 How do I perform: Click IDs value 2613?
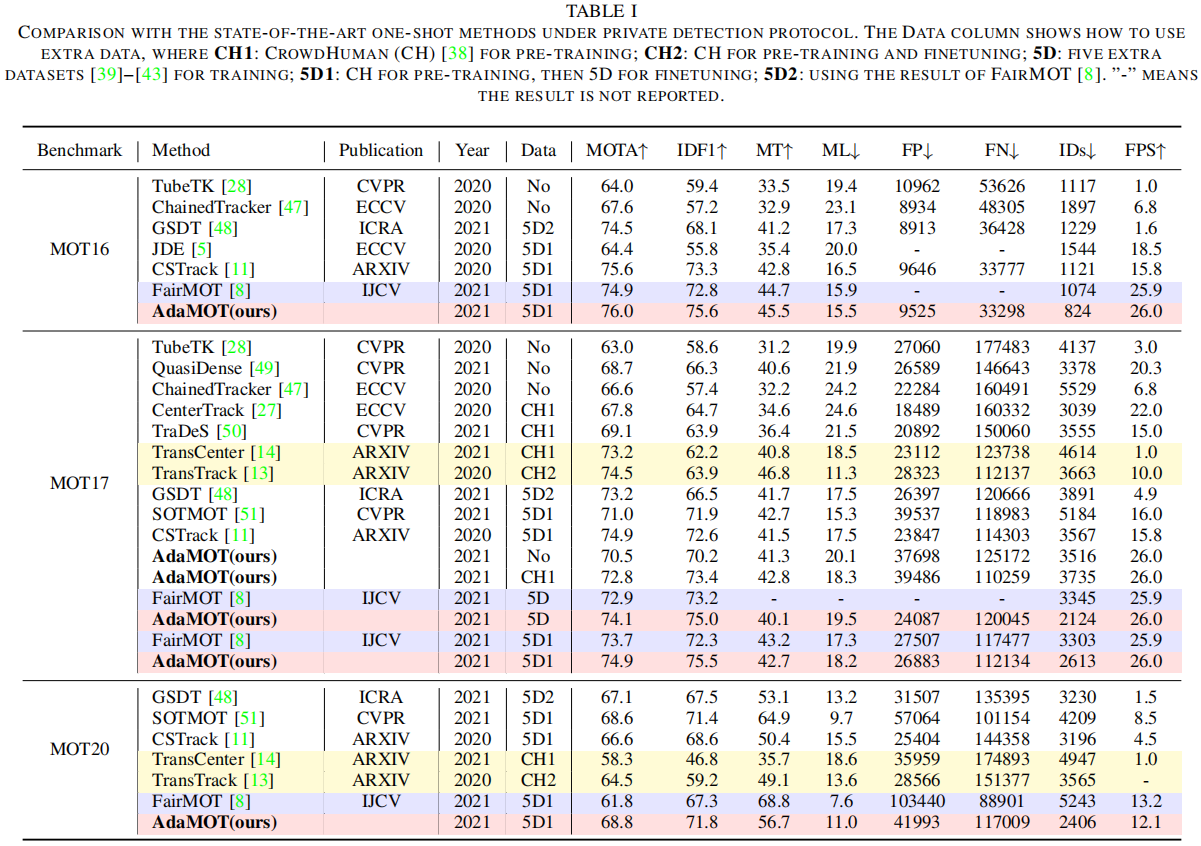[1077, 661]
